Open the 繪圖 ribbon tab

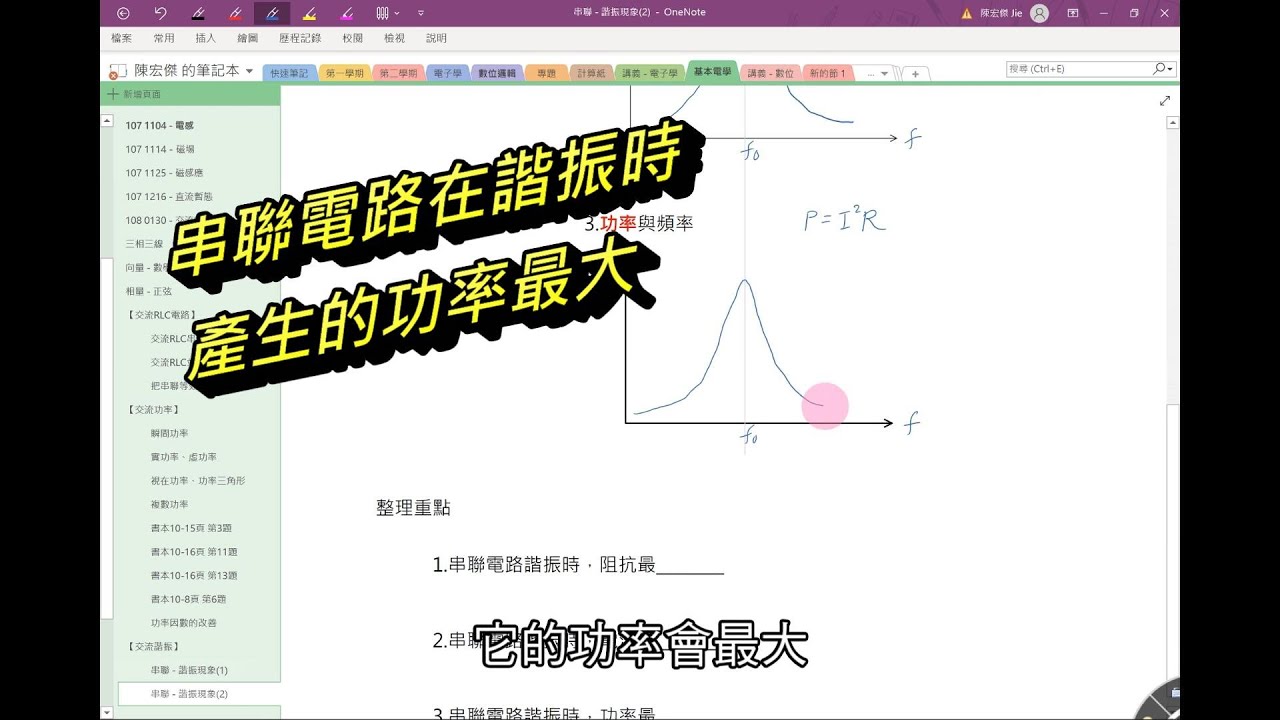point(248,38)
